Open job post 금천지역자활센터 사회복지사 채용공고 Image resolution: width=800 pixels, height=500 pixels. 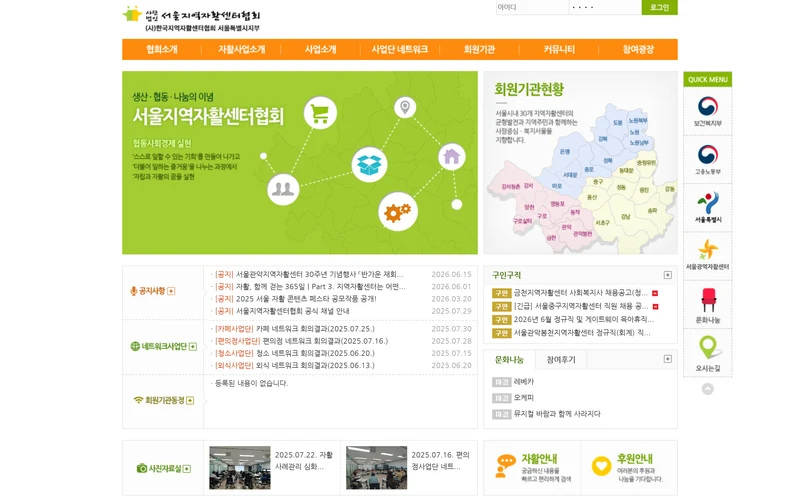pos(581,293)
